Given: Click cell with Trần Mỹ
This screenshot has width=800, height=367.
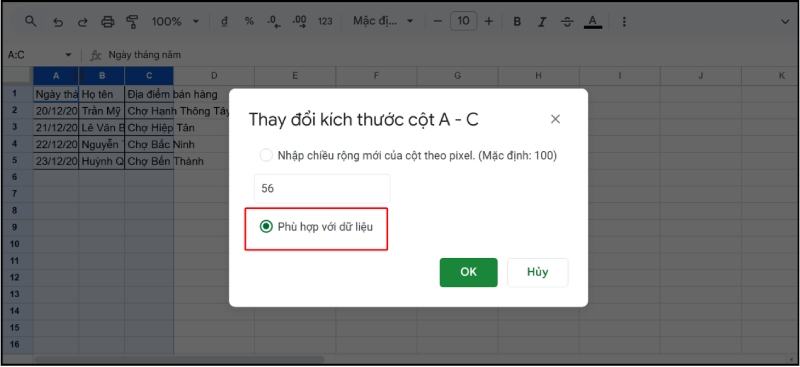Looking at the screenshot, I should (x=102, y=111).
